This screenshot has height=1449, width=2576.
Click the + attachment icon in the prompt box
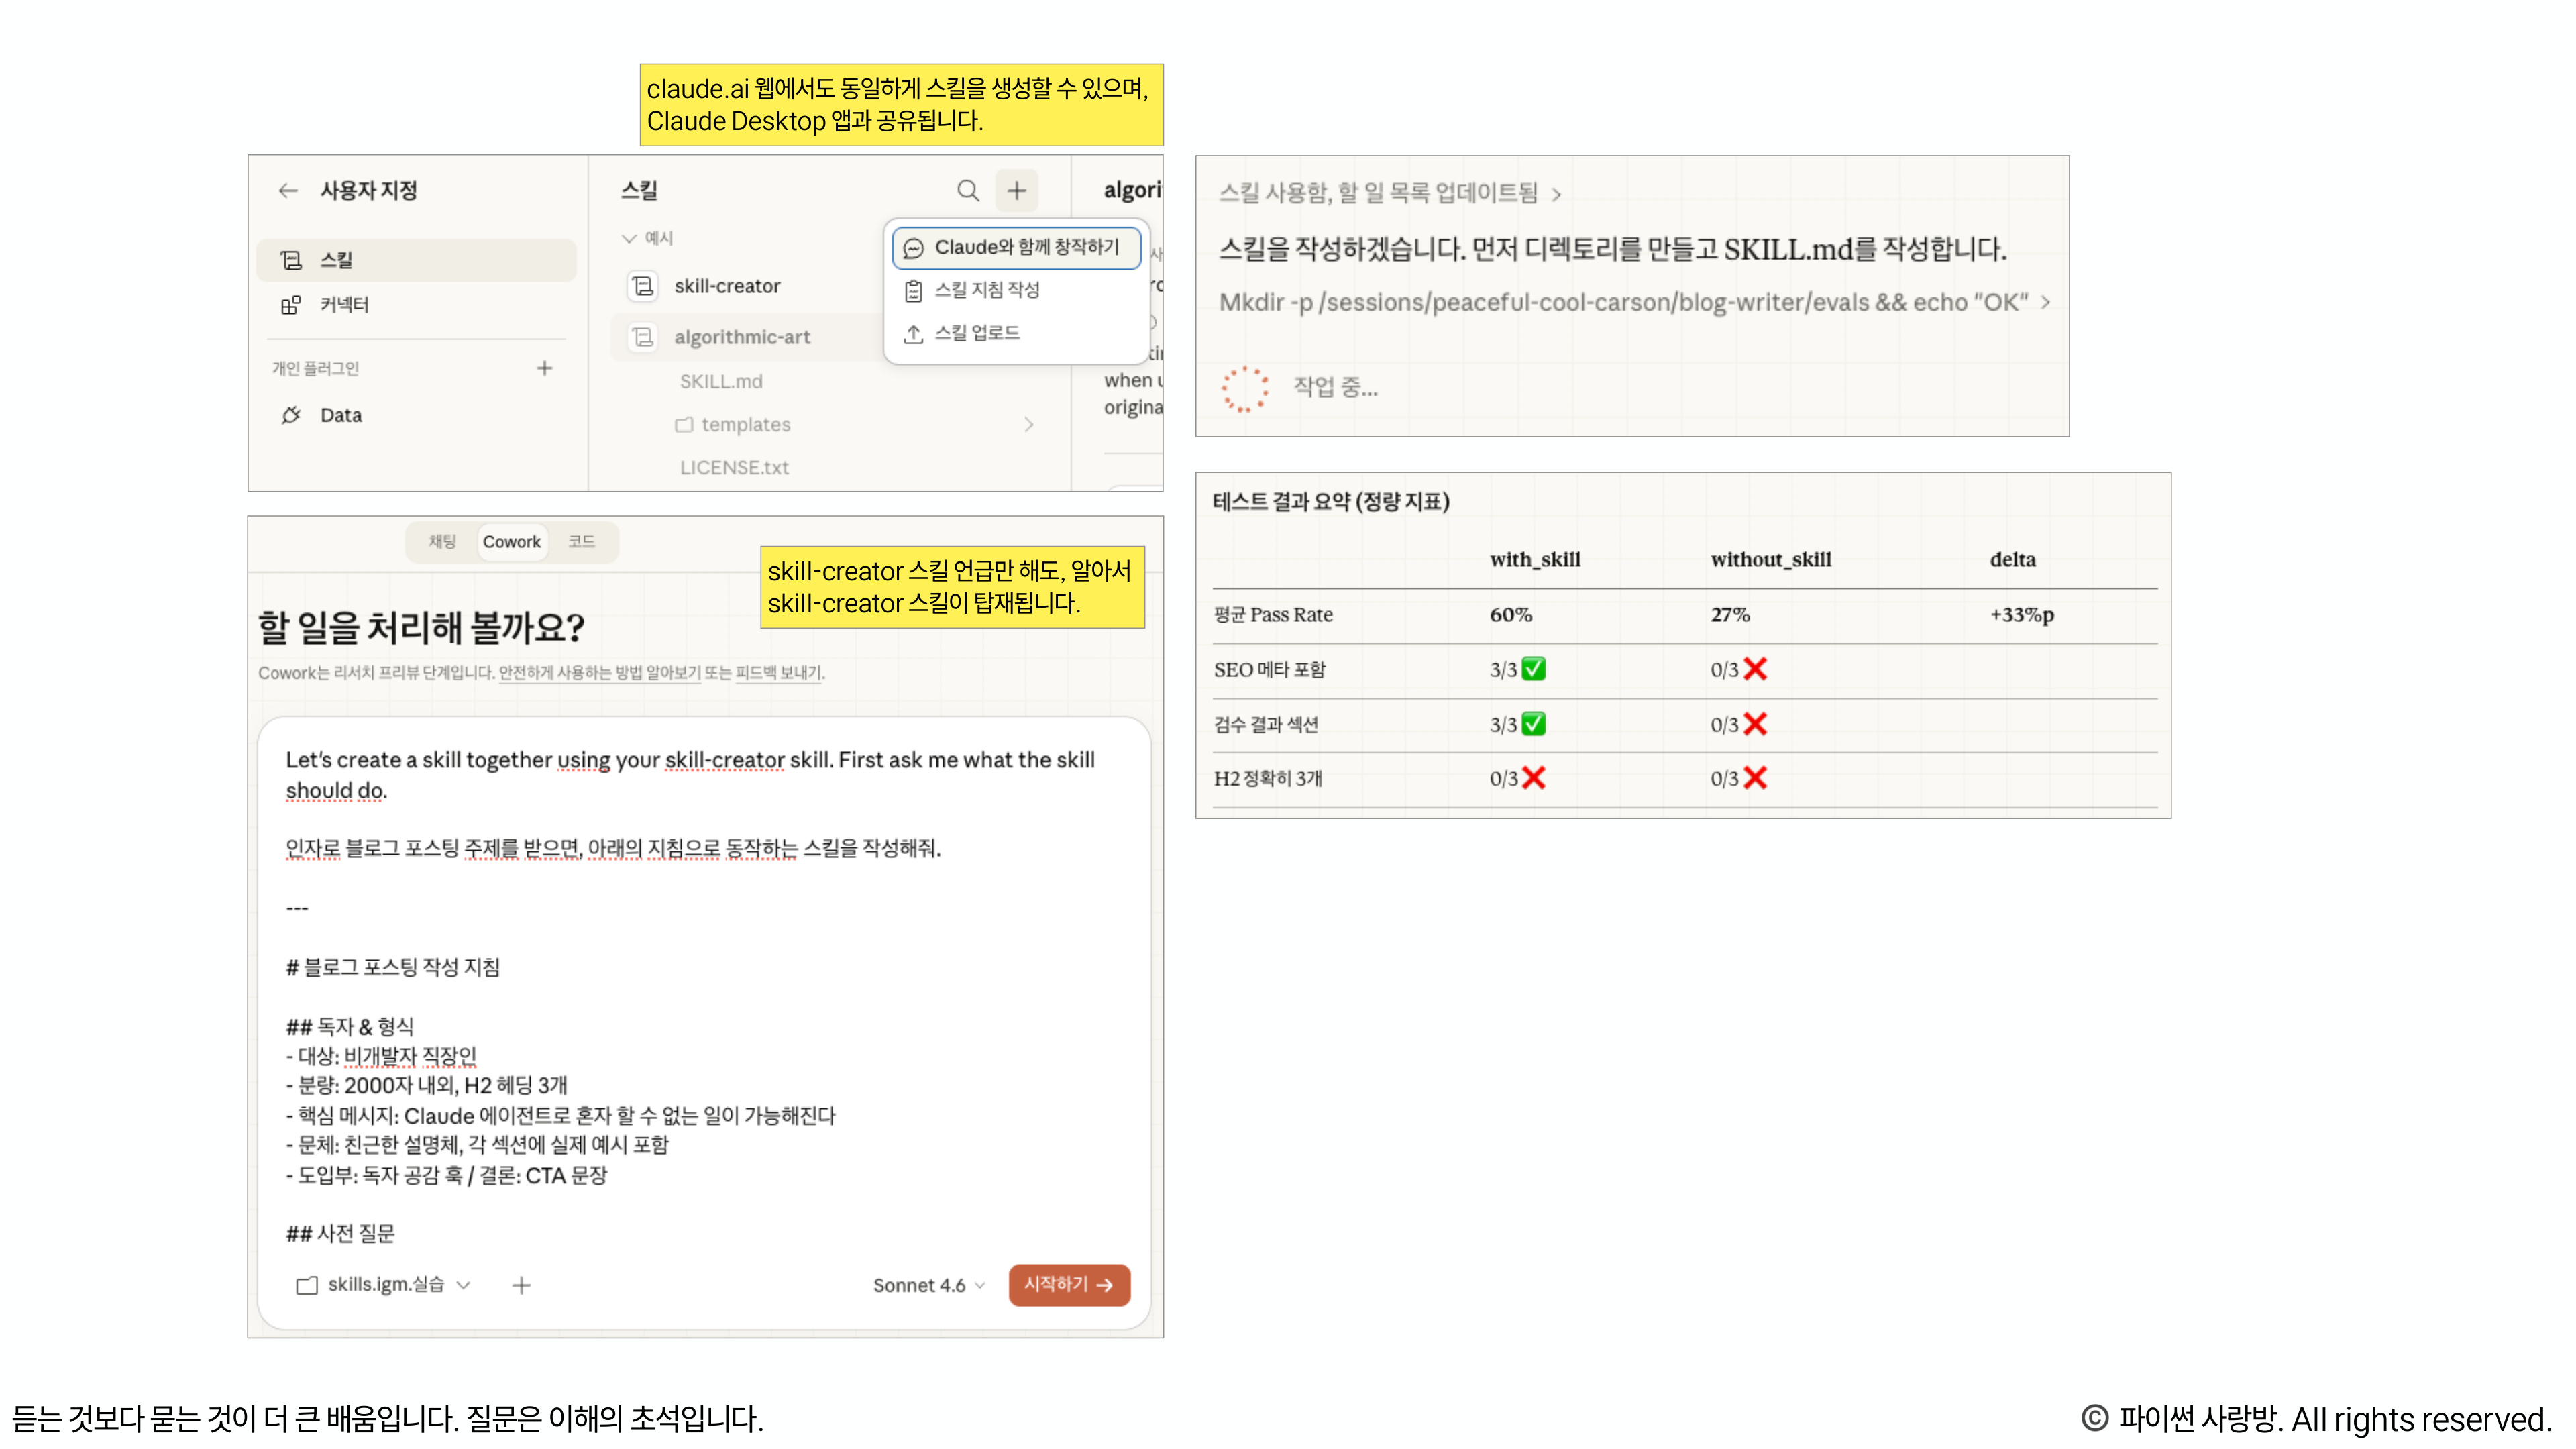(x=521, y=1285)
